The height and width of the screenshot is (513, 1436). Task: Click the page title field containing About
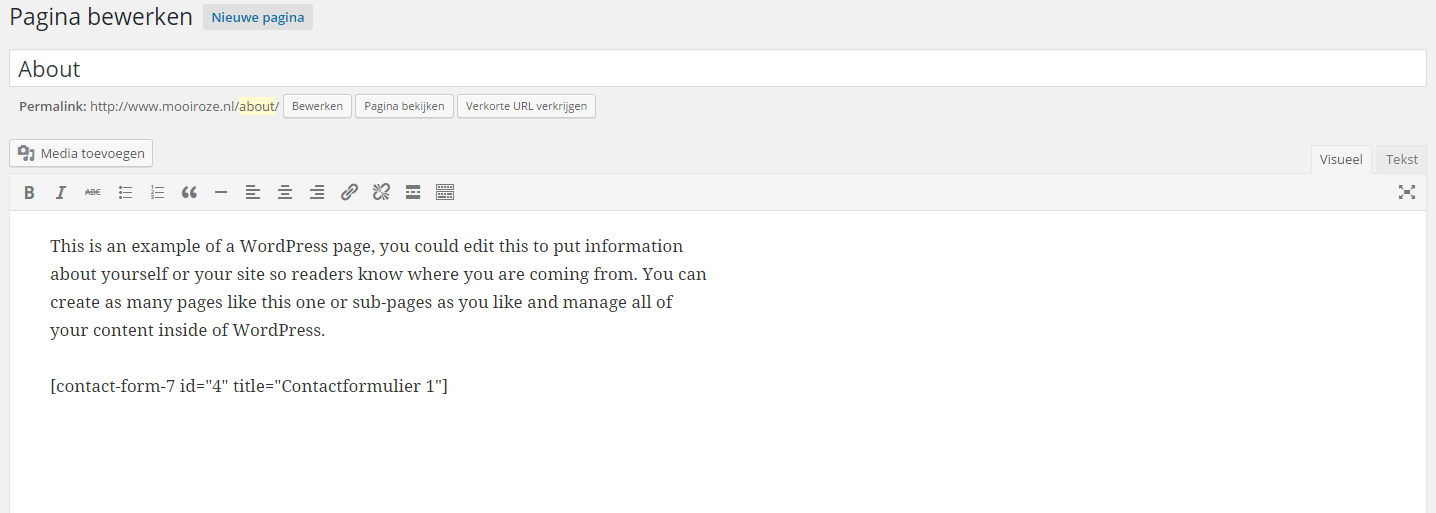[x=718, y=69]
